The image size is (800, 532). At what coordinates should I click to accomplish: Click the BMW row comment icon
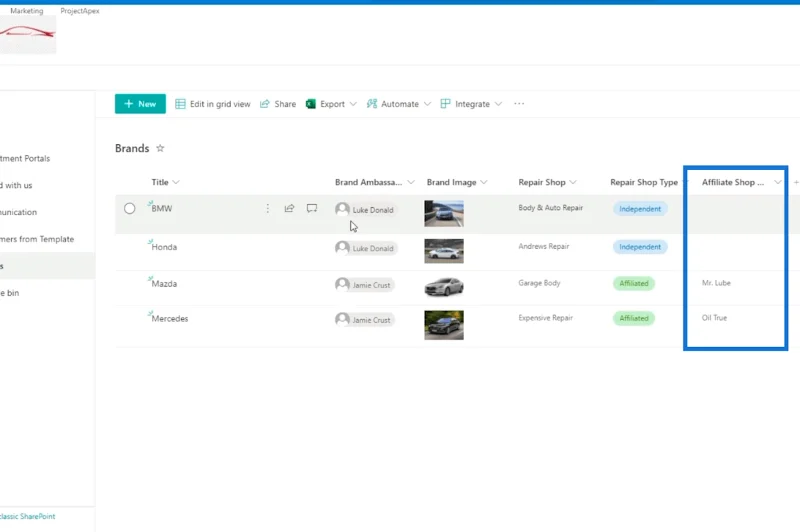(312, 208)
